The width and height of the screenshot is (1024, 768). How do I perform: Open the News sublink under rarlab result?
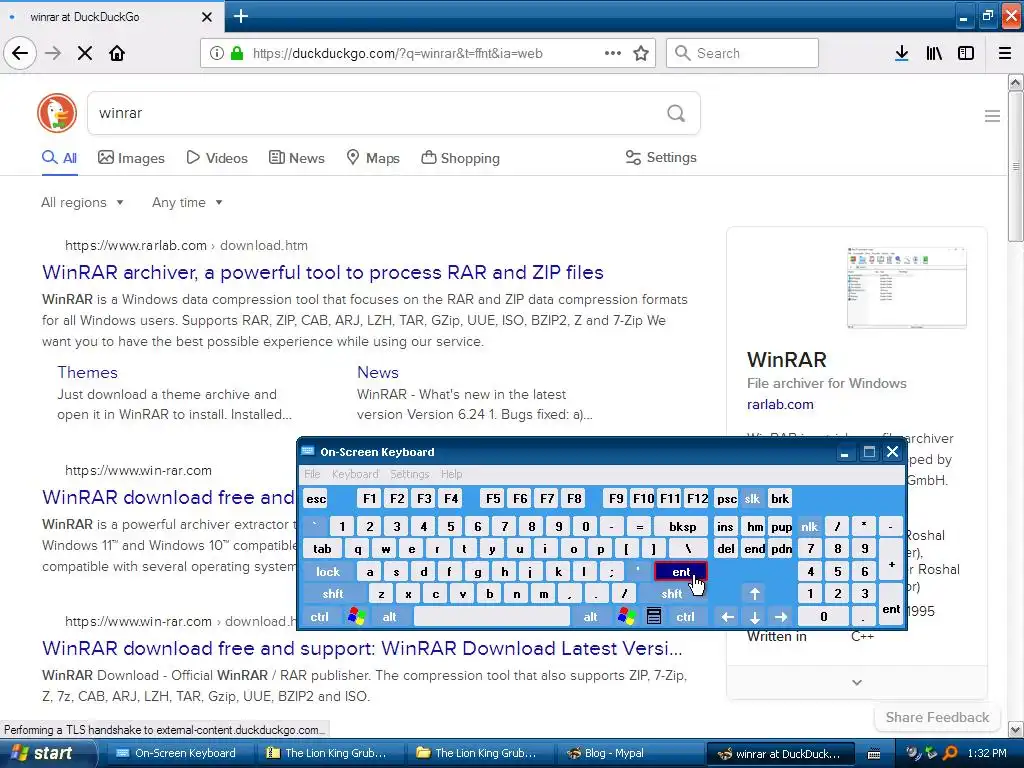(x=377, y=372)
